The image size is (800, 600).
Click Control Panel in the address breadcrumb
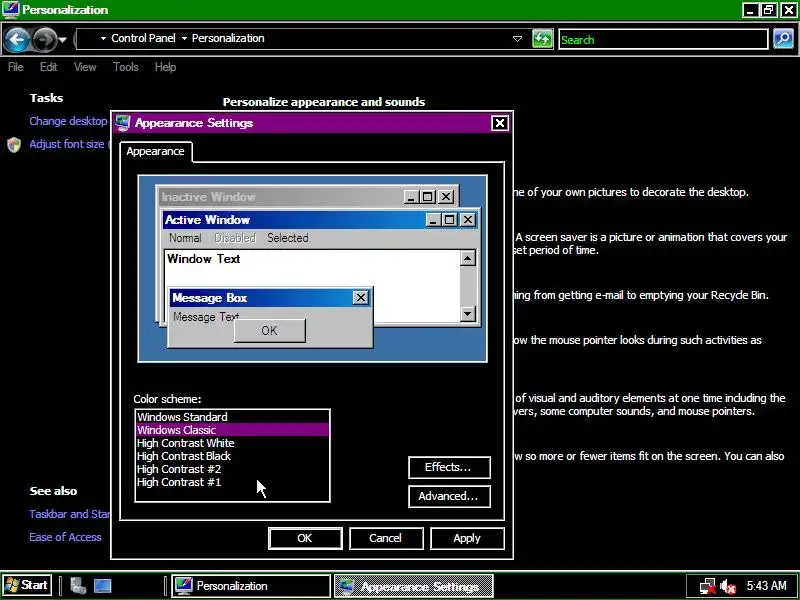pos(143,38)
